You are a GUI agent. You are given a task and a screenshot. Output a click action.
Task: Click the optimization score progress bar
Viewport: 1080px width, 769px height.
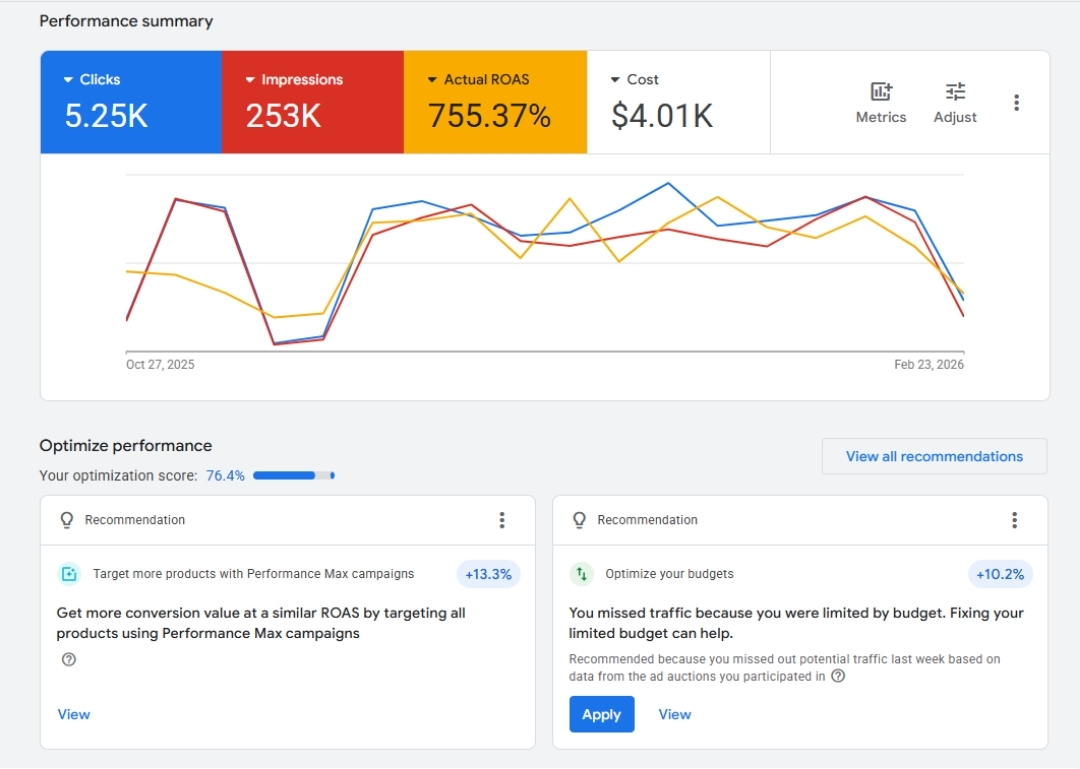tap(293, 476)
